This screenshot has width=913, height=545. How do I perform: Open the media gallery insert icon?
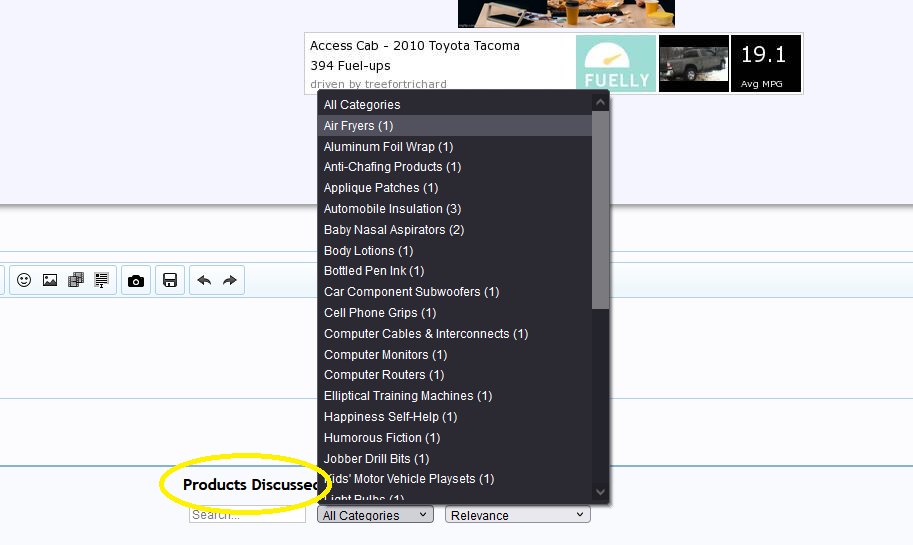pyautogui.click(x=76, y=280)
